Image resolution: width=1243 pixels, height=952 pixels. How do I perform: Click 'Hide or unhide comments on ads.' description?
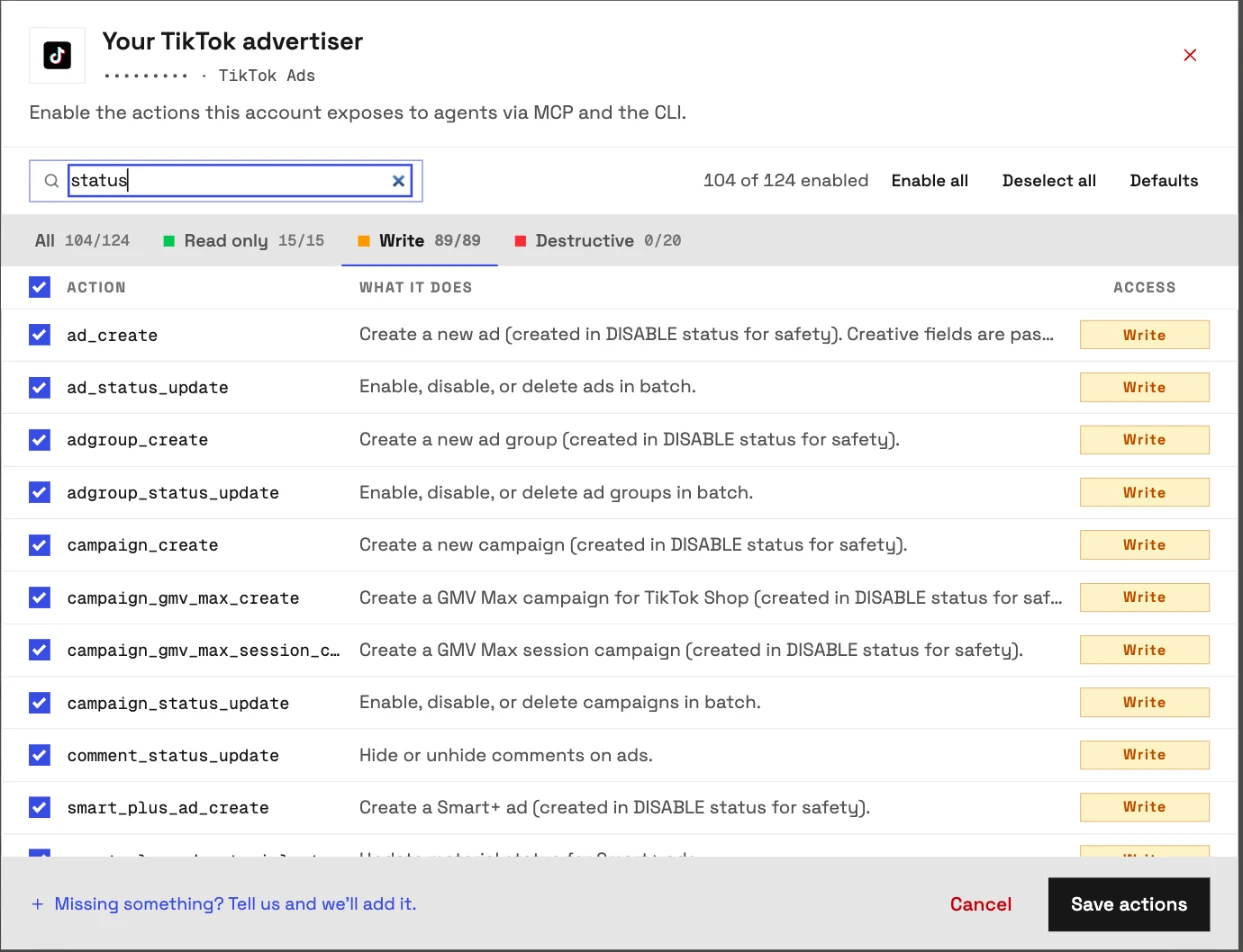click(506, 755)
